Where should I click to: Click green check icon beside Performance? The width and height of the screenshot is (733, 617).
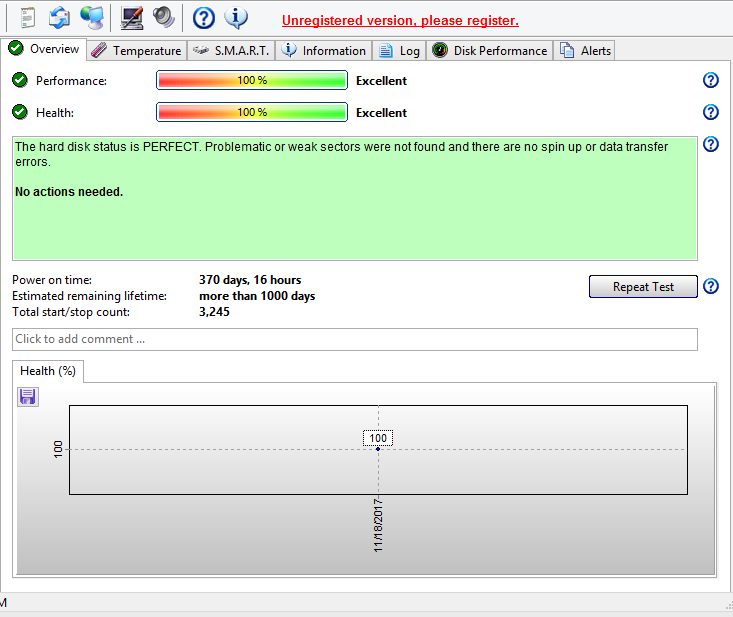[20, 80]
